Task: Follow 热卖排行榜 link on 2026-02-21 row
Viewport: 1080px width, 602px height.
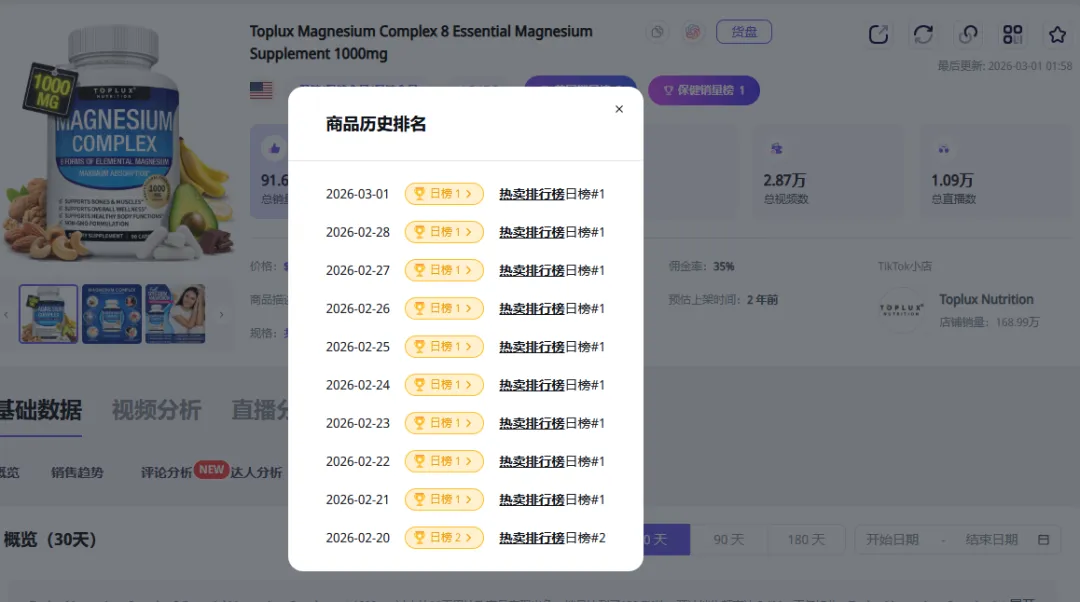Action: click(x=532, y=499)
